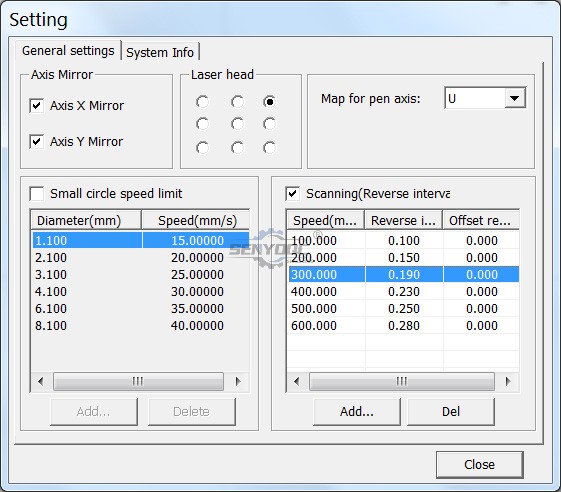This screenshot has height=492, width=561.
Task: Select the General settings tab
Action: click(x=68, y=50)
